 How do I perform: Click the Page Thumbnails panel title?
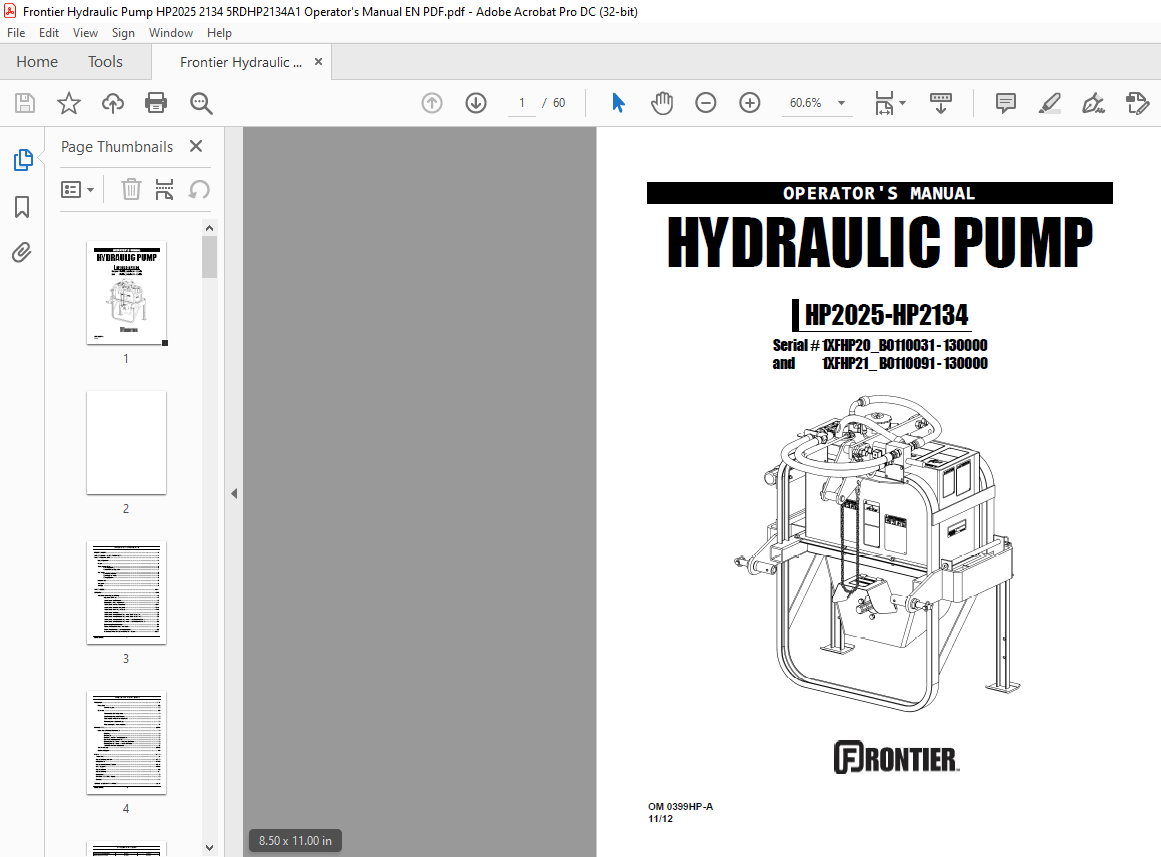117,147
